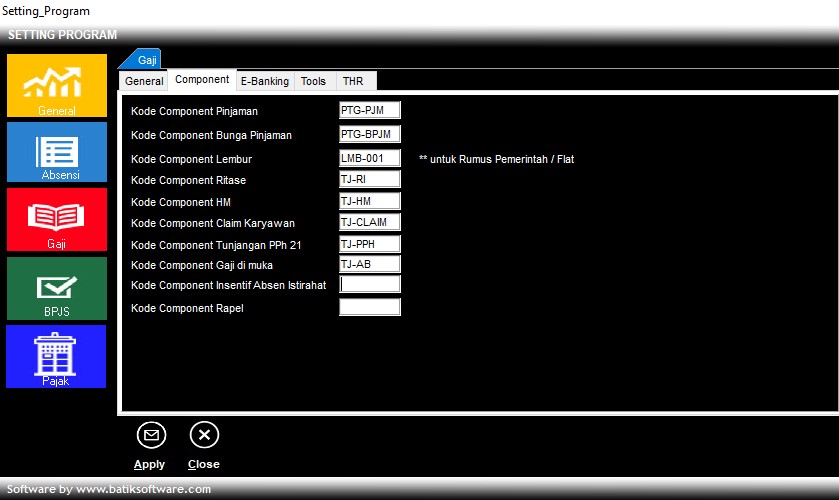Click the Kode Component Pinjaman field

[369, 110]
